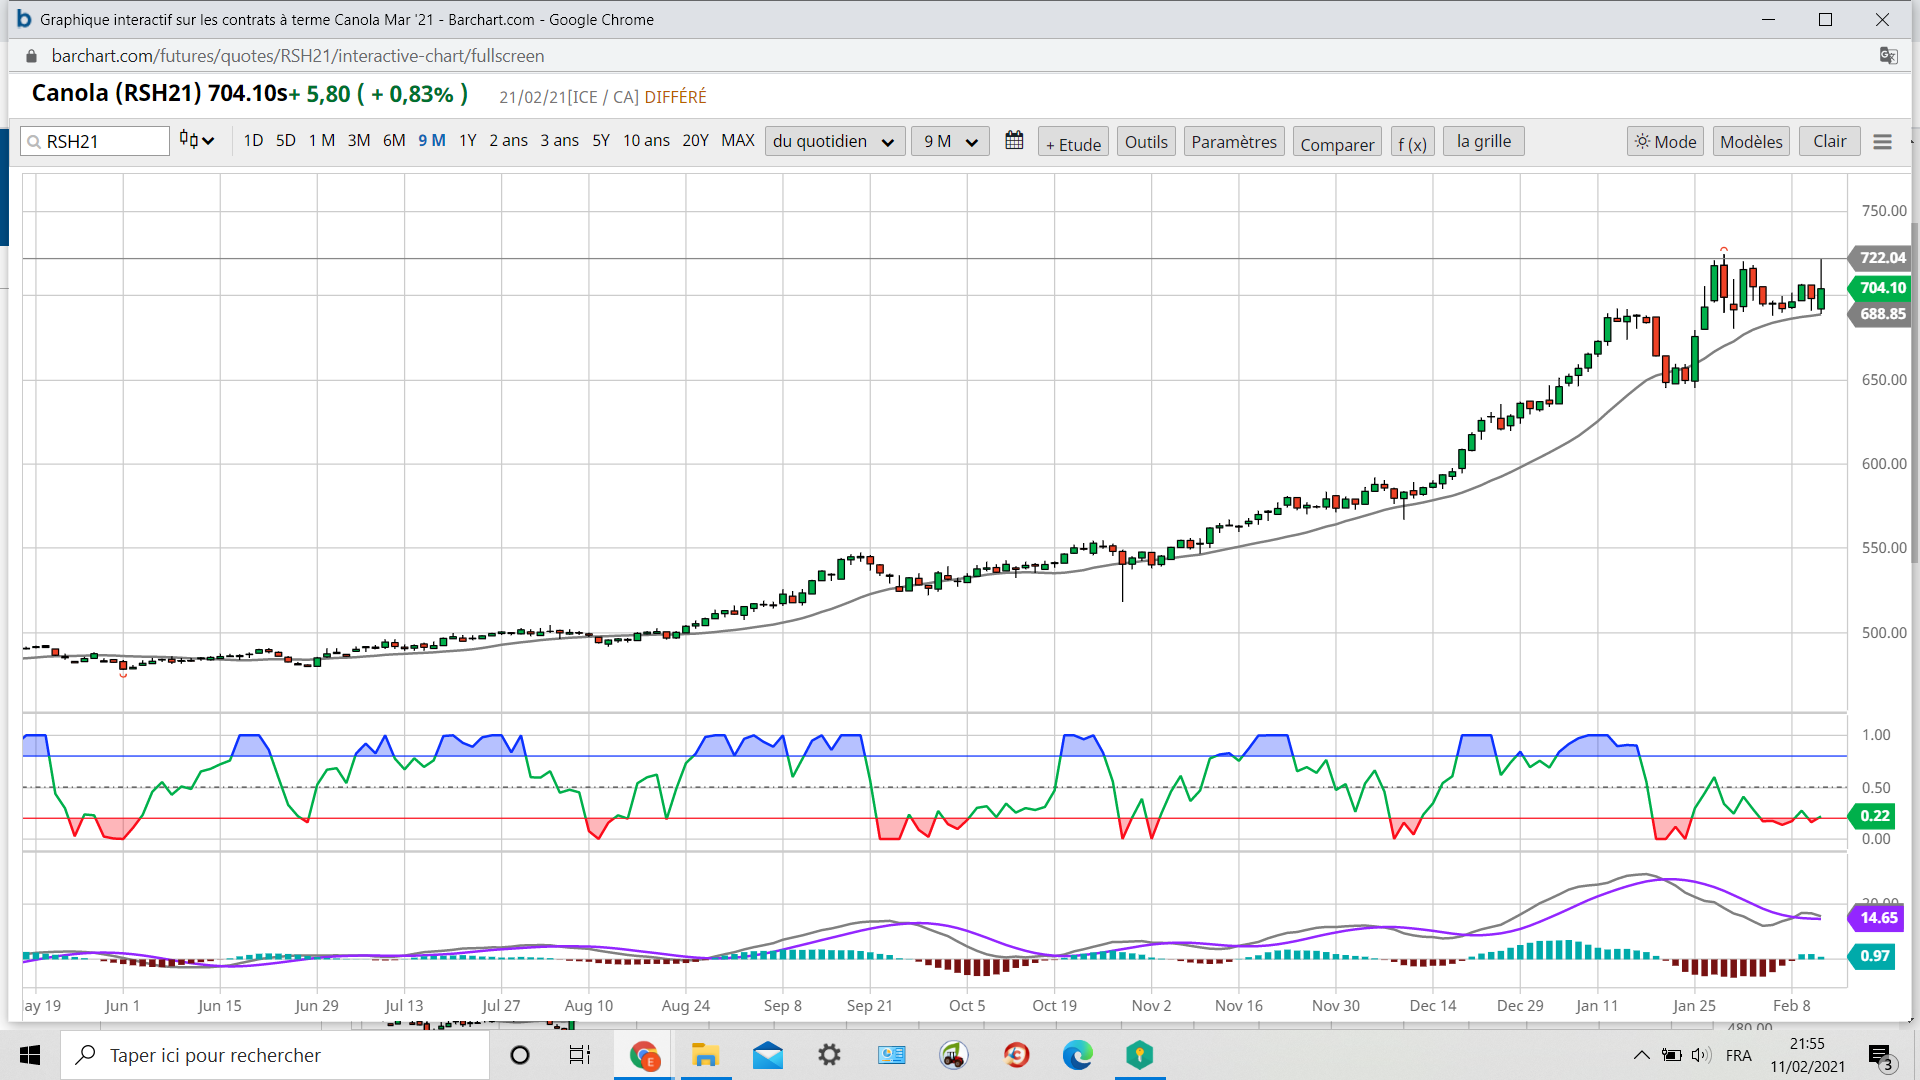Open Windows notification center icon
The image size is (1920, 1080).
point(1880,1055)
